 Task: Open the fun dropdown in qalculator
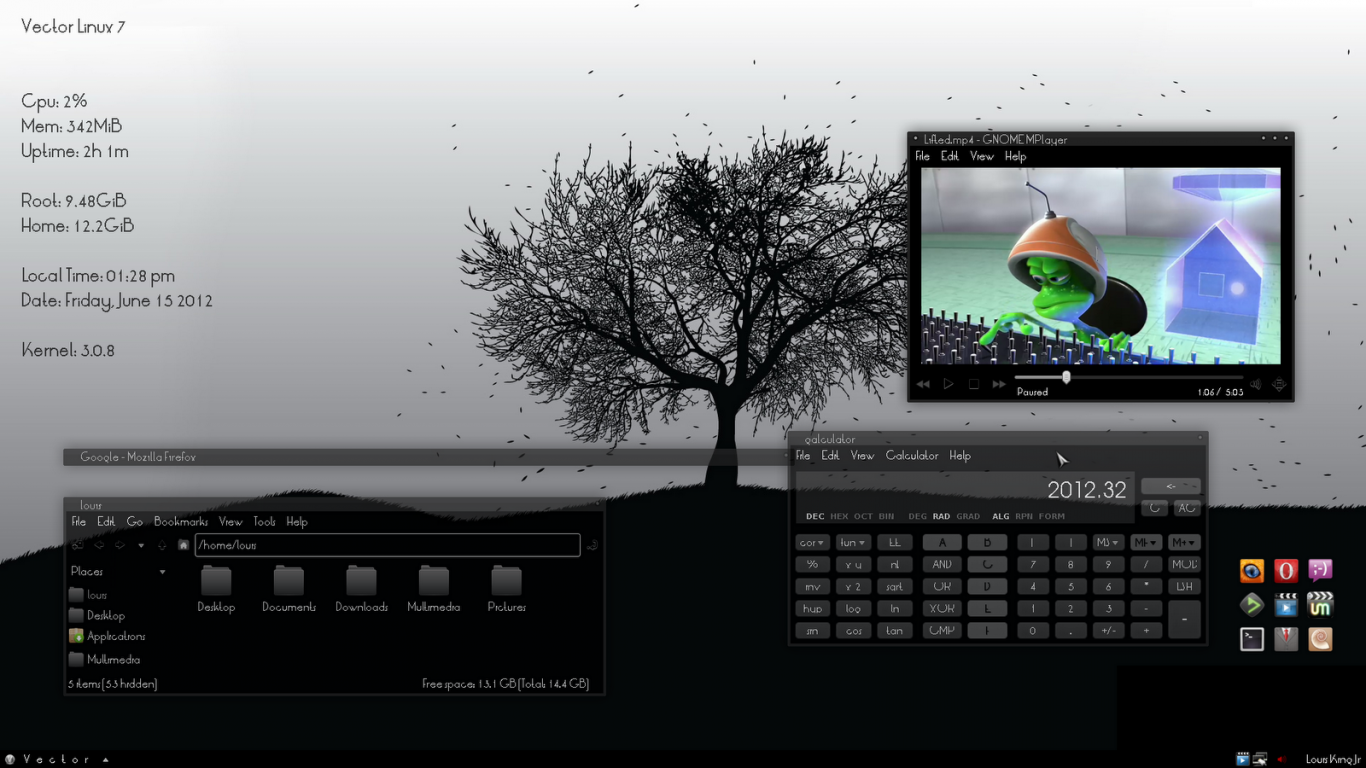853,541
